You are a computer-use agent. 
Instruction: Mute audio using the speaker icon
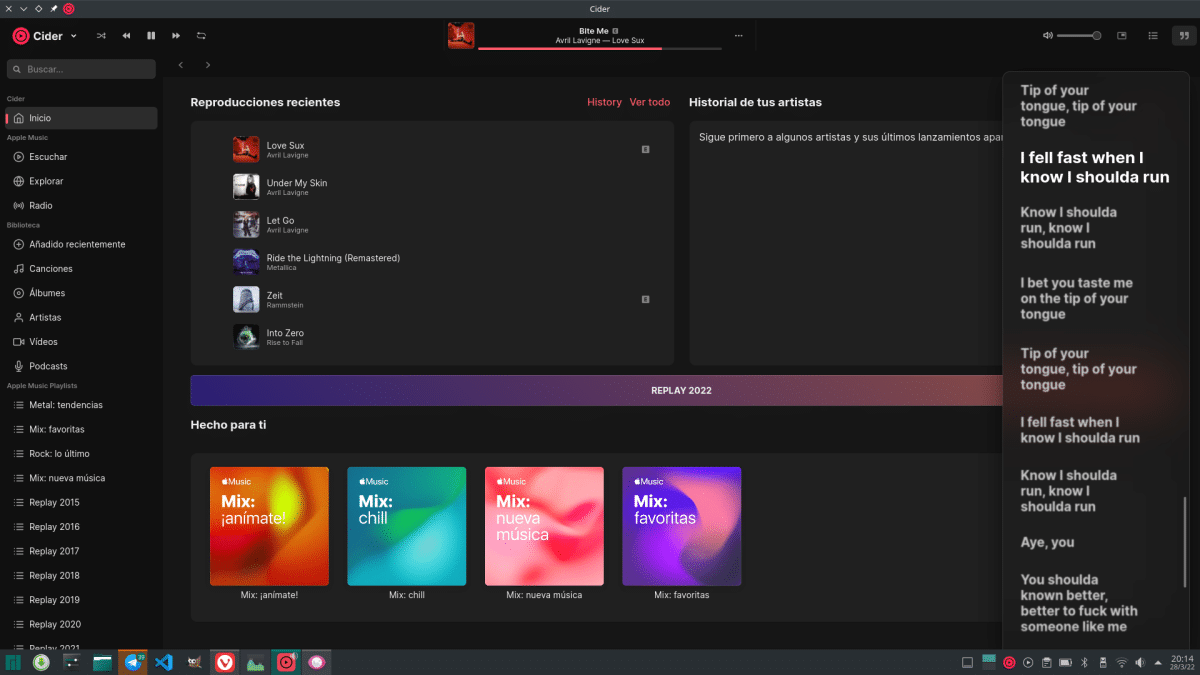coord(1046,35)
